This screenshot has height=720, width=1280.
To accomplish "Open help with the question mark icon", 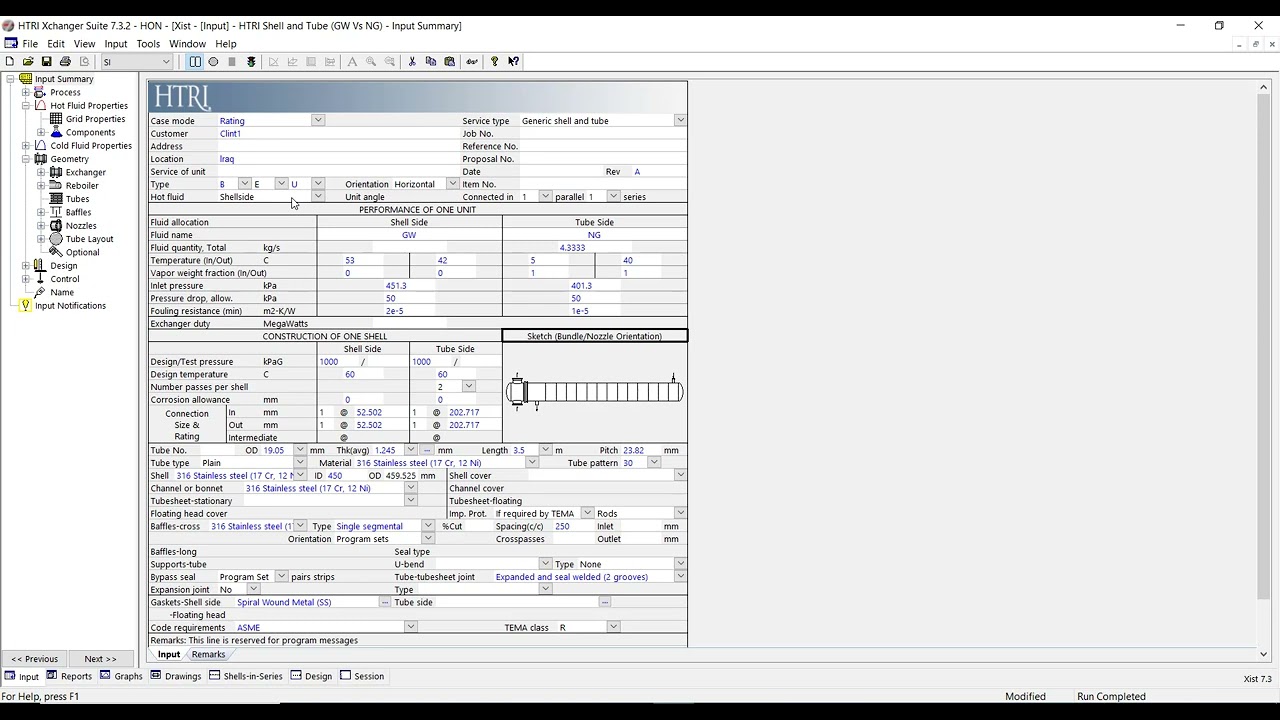I will [494, 62].
